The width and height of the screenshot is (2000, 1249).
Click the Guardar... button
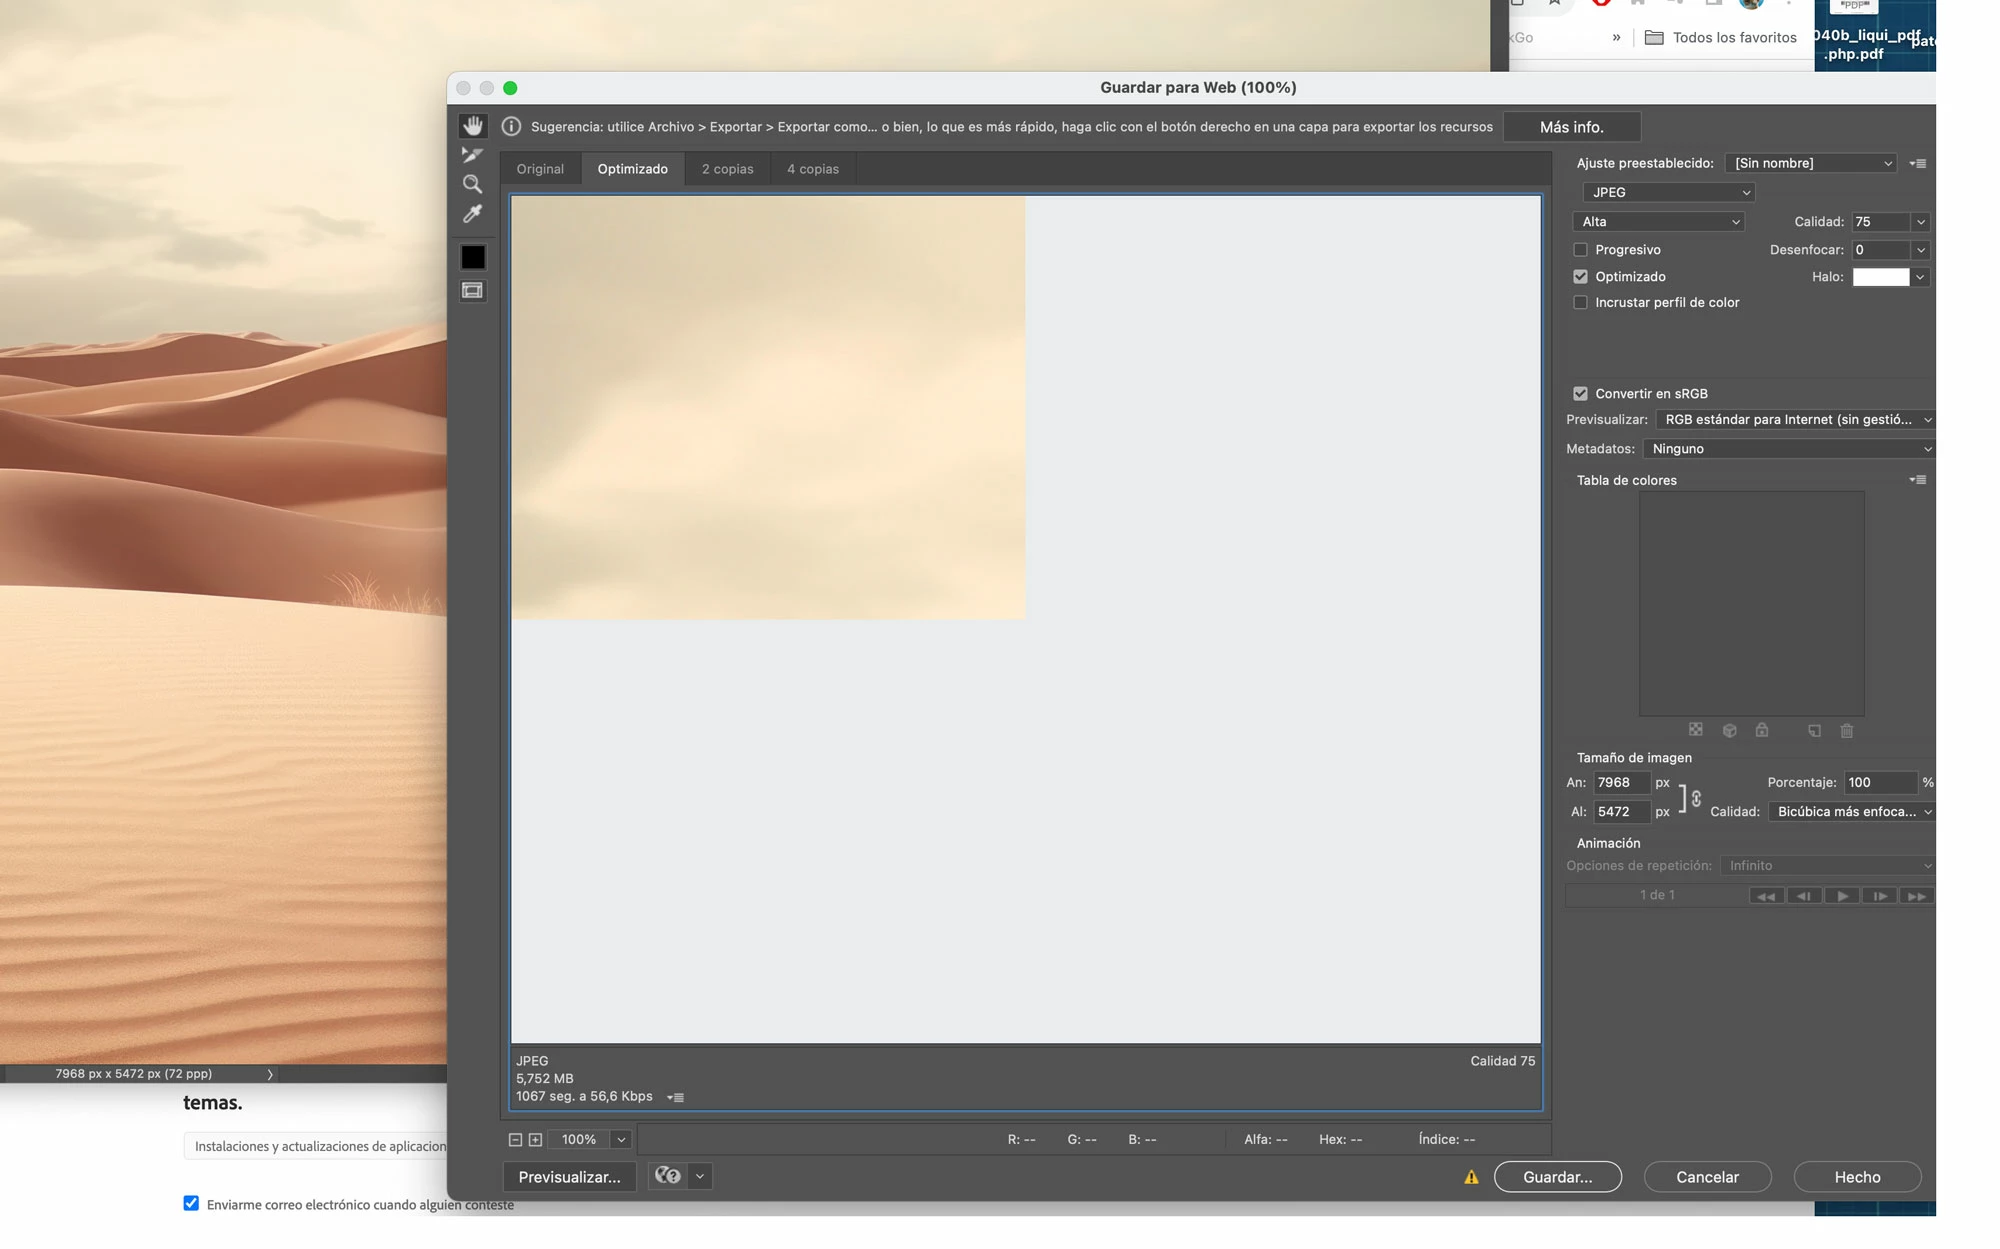[x=1557, y=1177]
